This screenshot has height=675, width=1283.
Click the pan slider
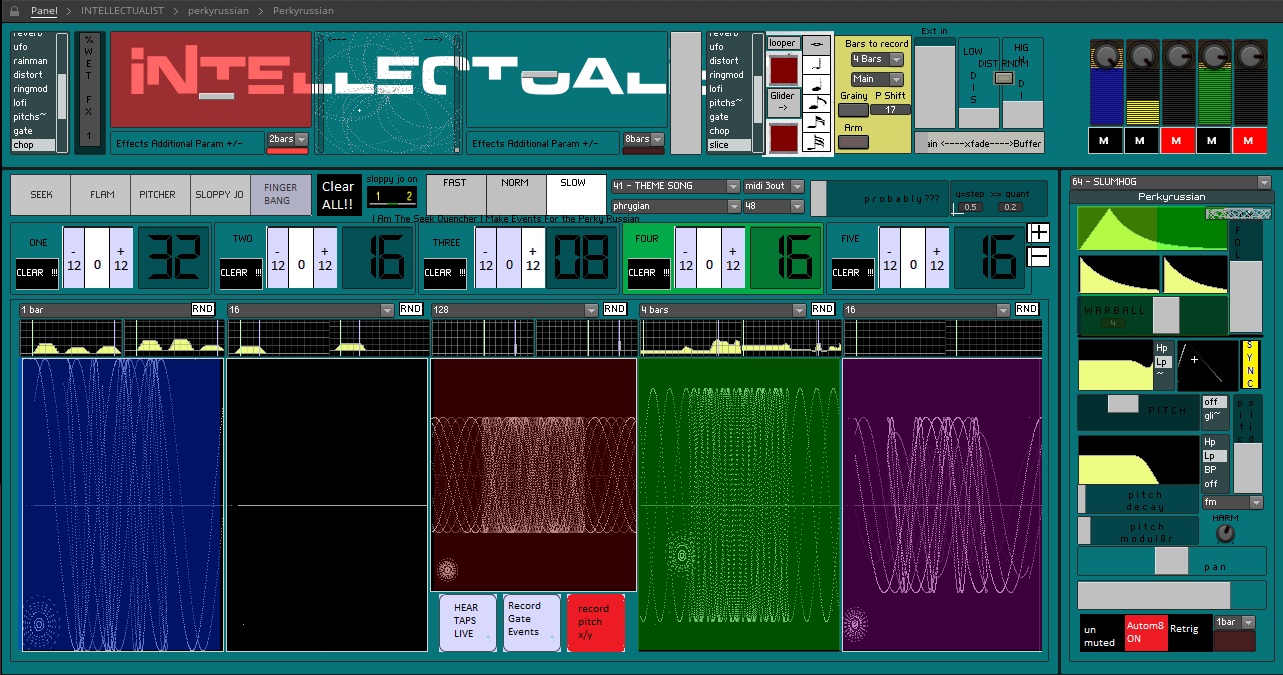point(1170,561)
